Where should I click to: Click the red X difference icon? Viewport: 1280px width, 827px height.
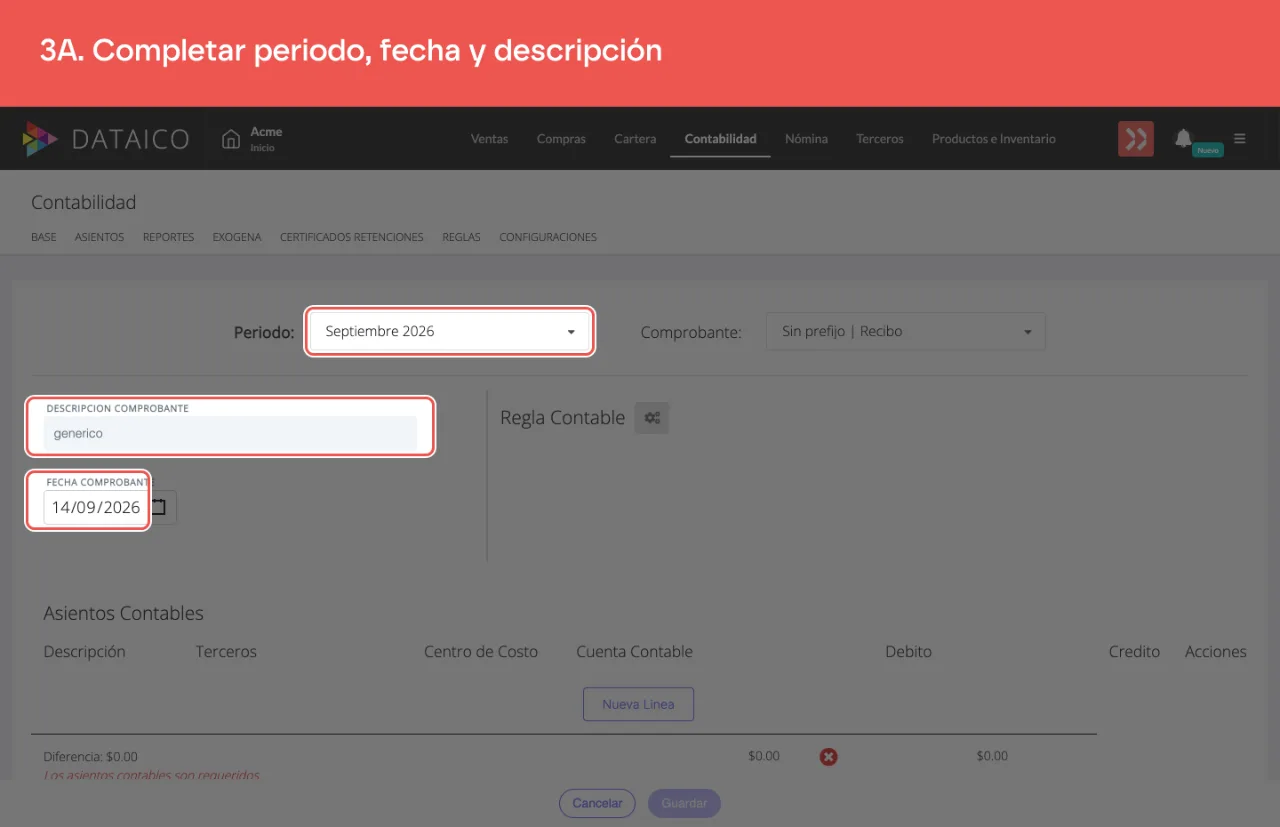pos(828,757)
